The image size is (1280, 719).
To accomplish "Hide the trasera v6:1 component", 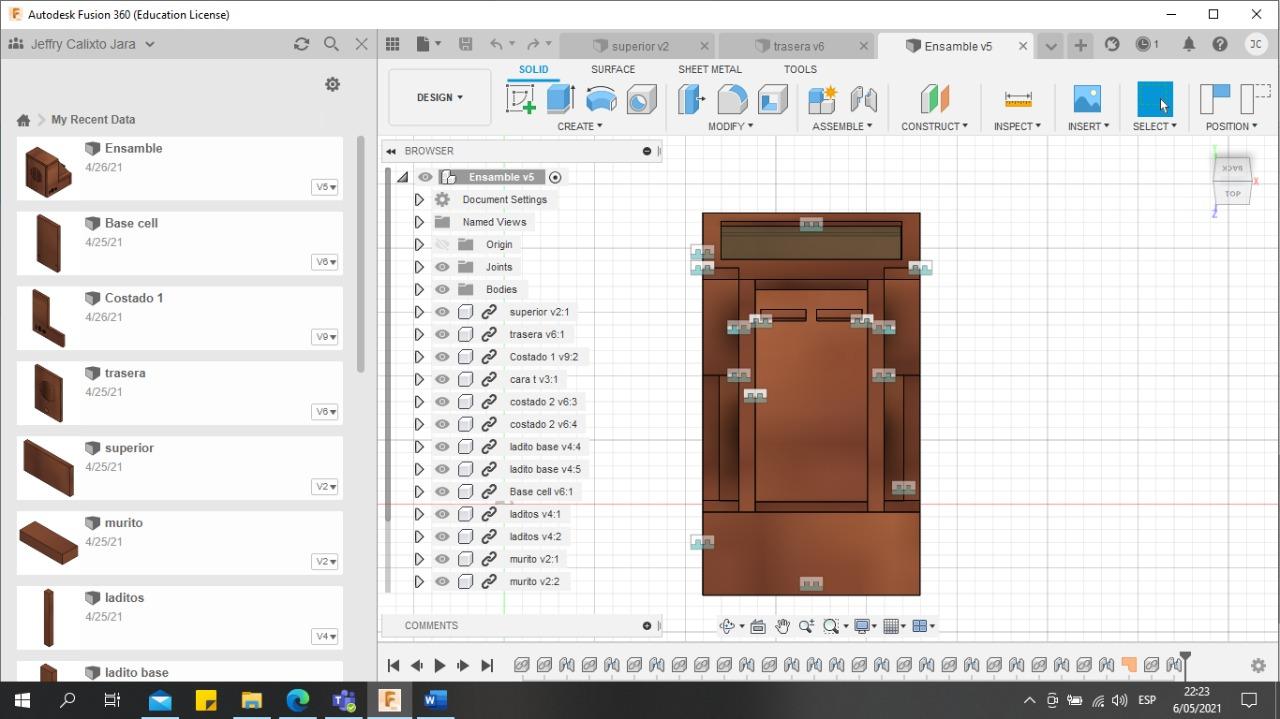I will pyautogui.click(x=442, y=334).
